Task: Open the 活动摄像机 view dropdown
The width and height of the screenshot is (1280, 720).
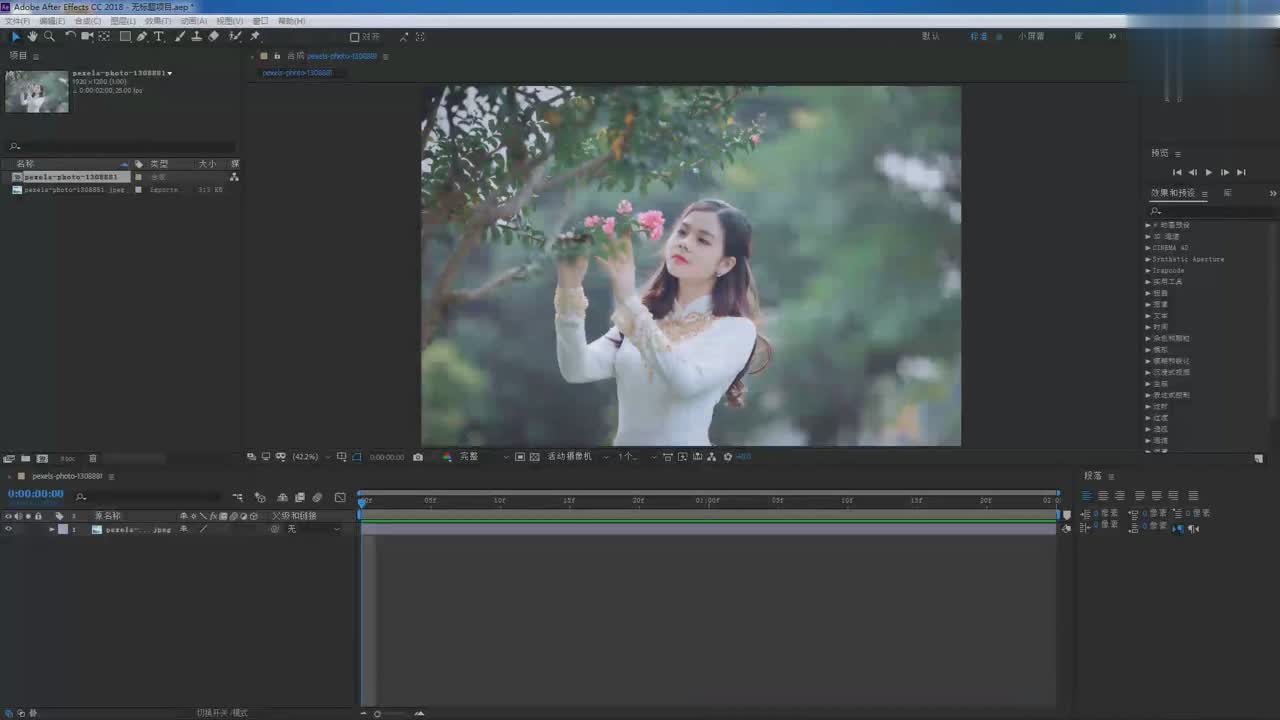Action: point(577,457)
